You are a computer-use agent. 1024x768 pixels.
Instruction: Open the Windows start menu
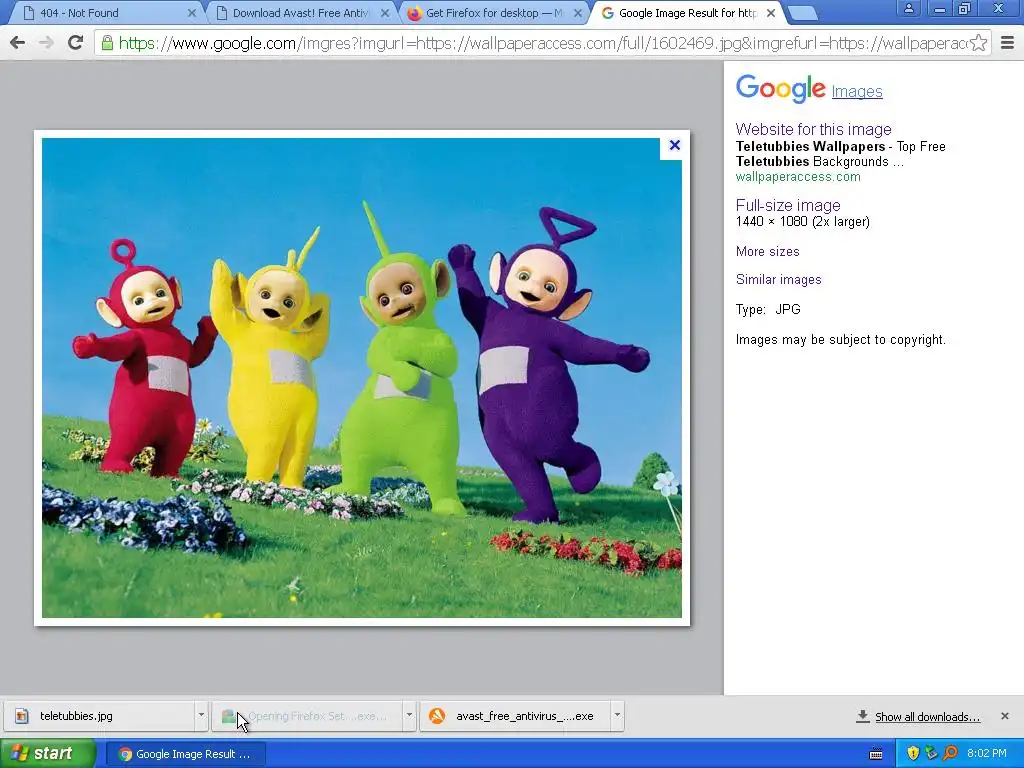click(46, 753)
